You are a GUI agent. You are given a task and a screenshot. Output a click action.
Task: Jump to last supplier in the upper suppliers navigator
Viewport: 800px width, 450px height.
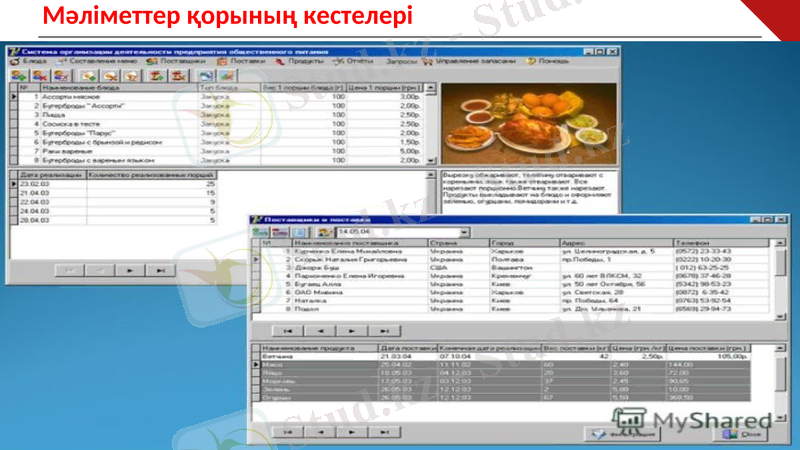(x=385, y=331)
